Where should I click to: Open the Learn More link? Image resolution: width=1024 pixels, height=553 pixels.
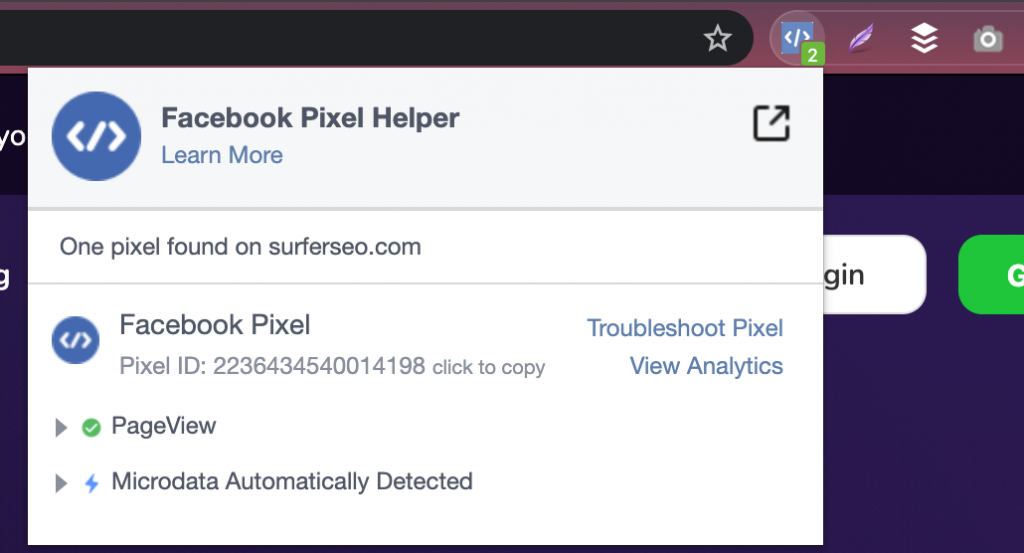tap(222, 155)
